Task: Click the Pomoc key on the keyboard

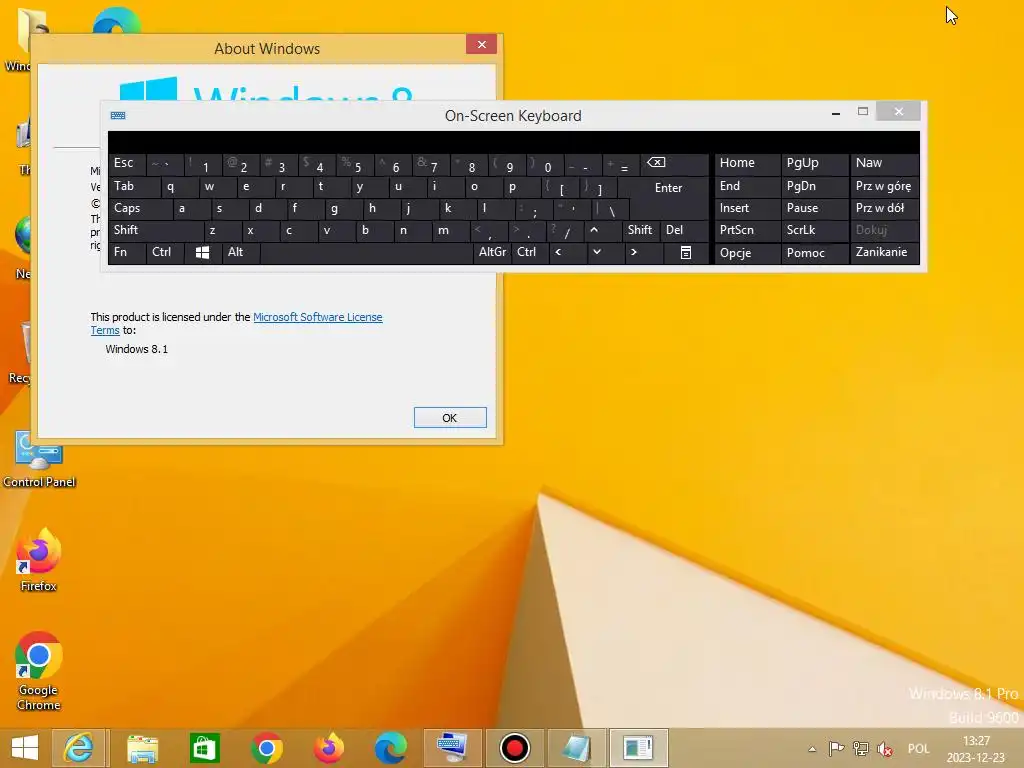Action: tap(814, 253)
